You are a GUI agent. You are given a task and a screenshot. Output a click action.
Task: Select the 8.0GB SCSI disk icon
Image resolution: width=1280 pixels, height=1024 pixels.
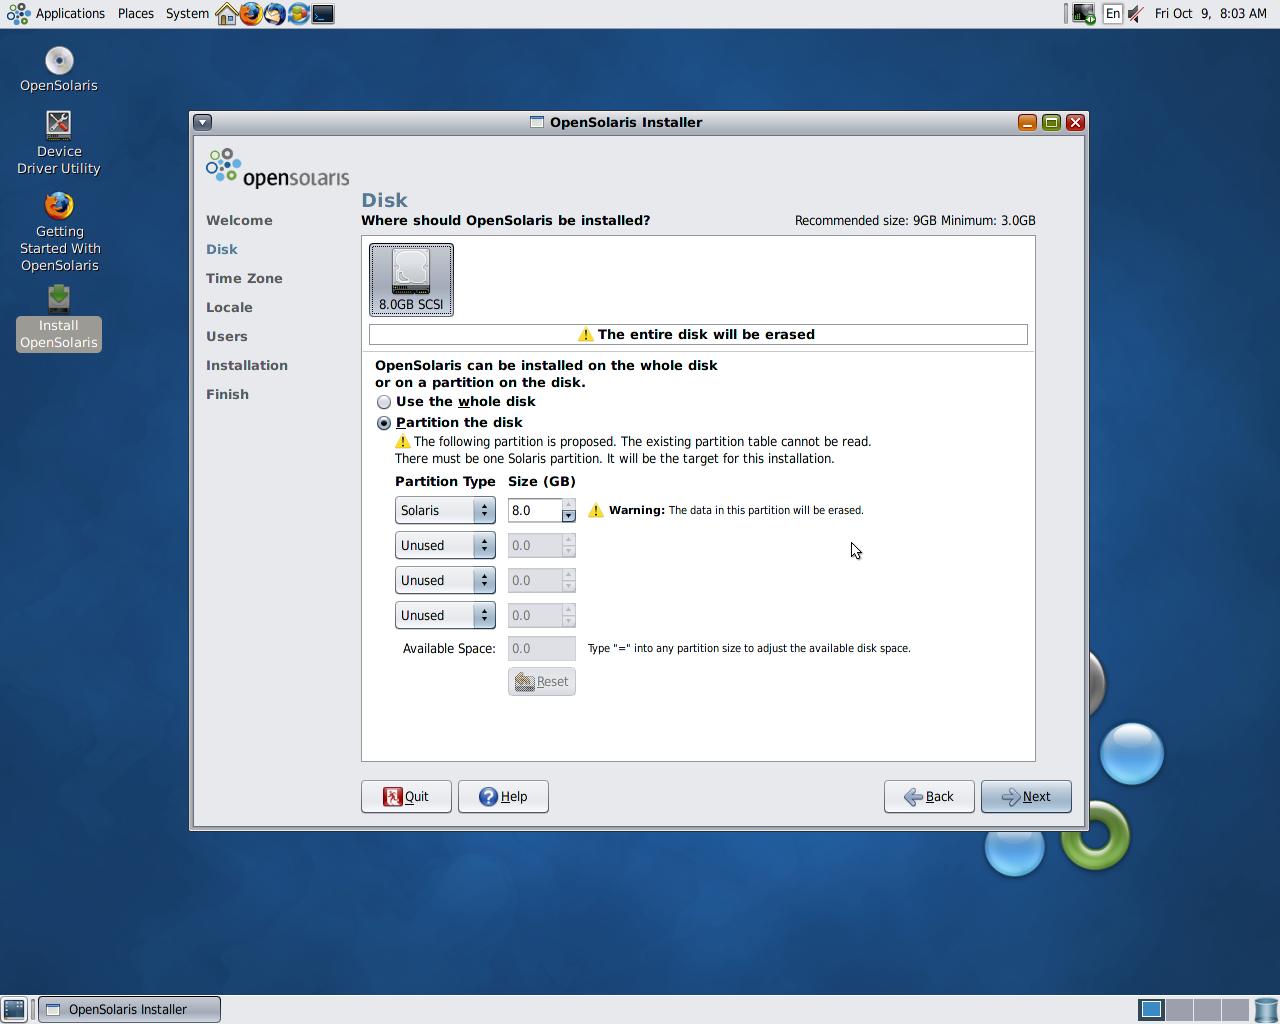coord(411,279)
